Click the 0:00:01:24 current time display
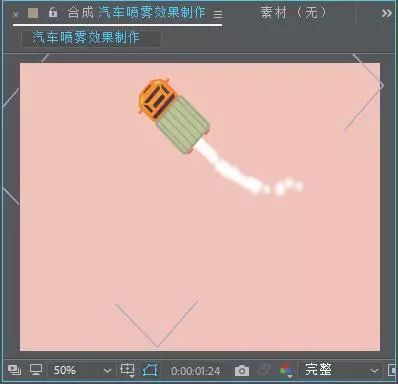This screenshot has height=384, width=398. pos(196,371)
